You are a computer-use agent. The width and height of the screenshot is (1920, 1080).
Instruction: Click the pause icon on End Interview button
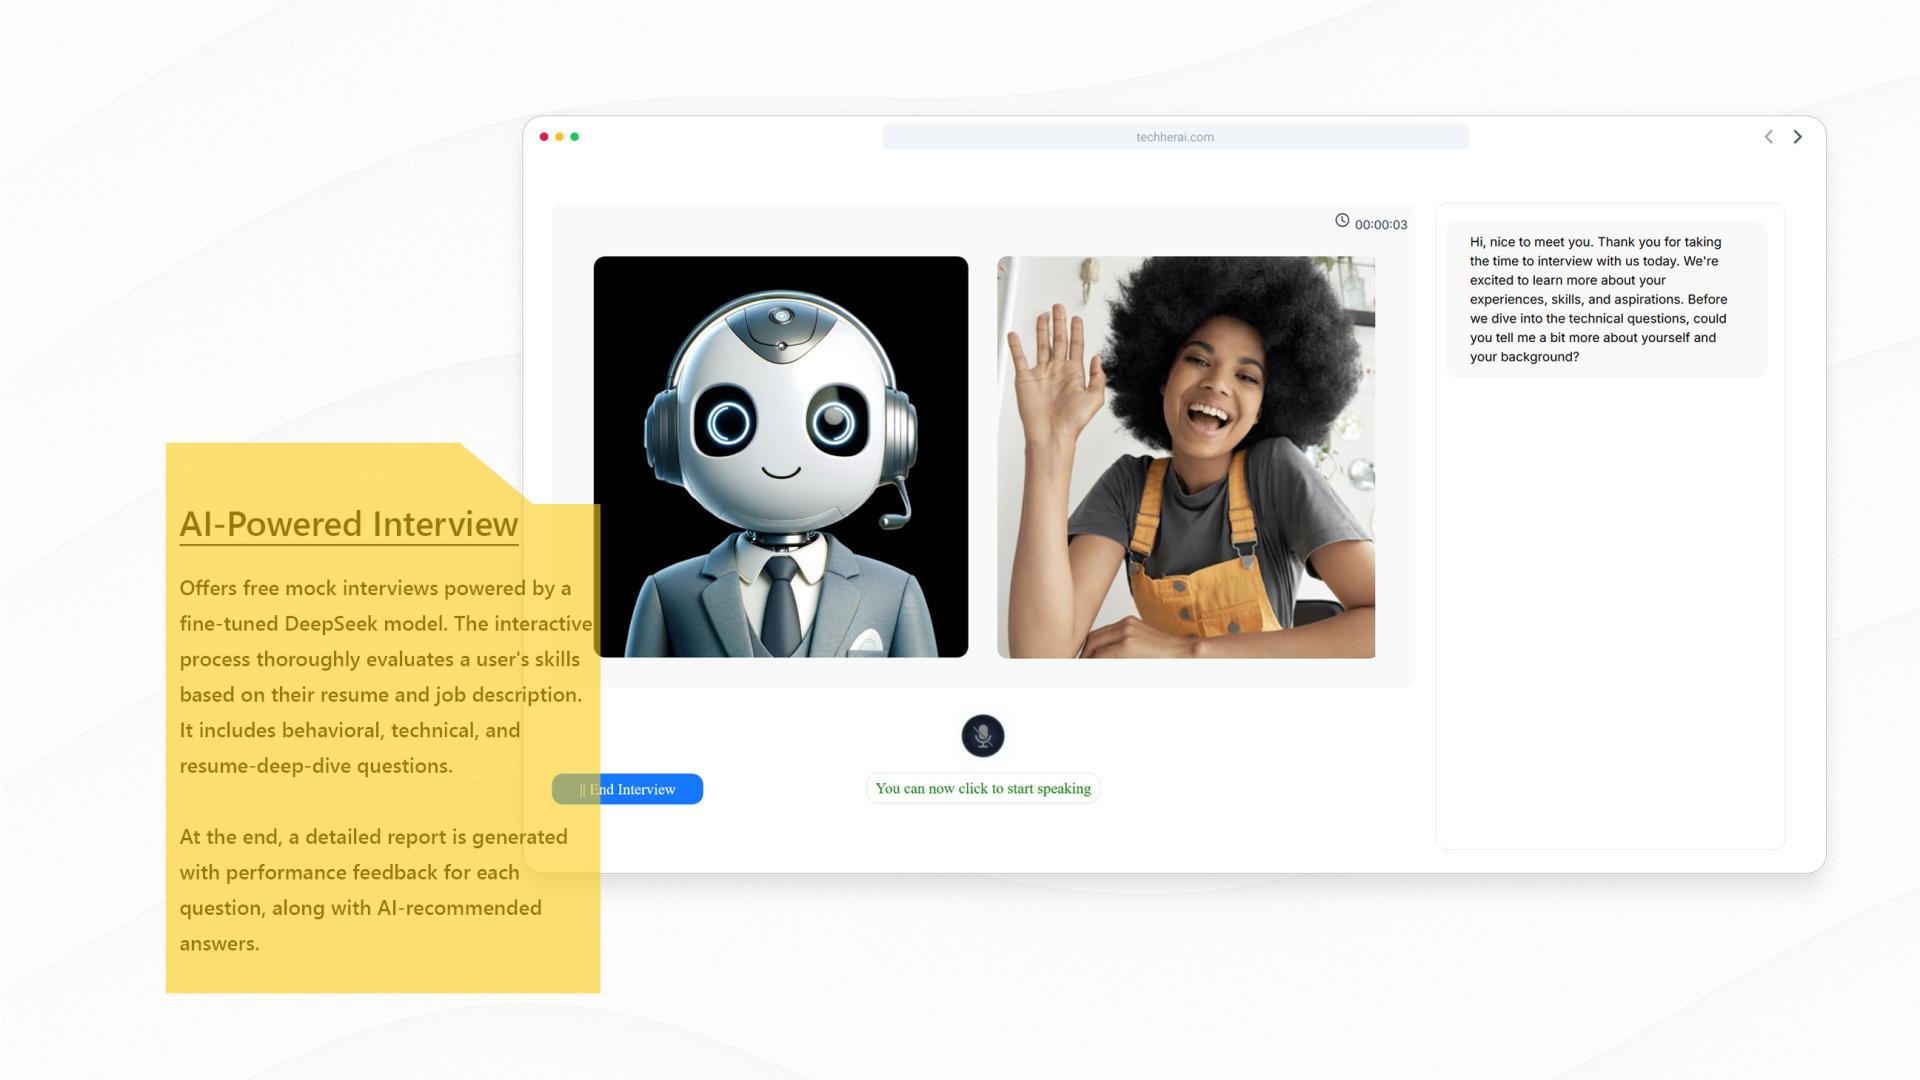[x=581, y=789]
